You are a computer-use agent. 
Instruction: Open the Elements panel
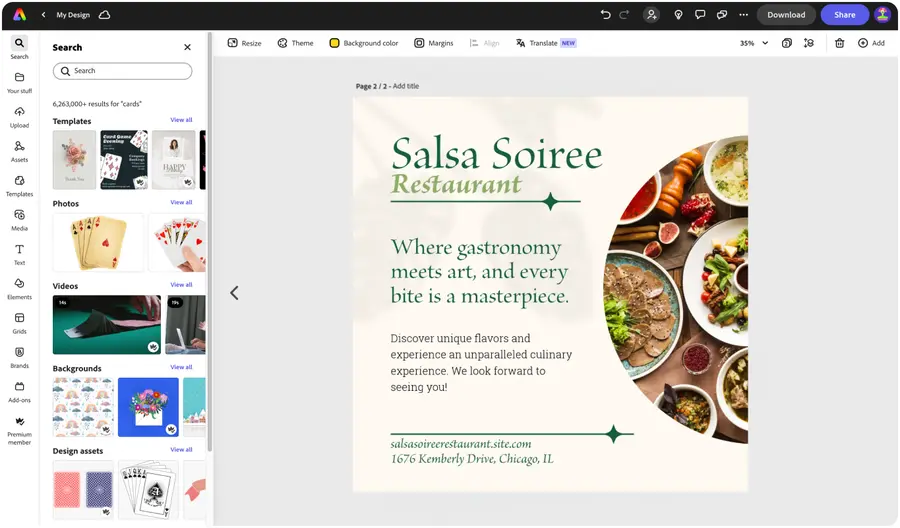[x=20, y=289]
